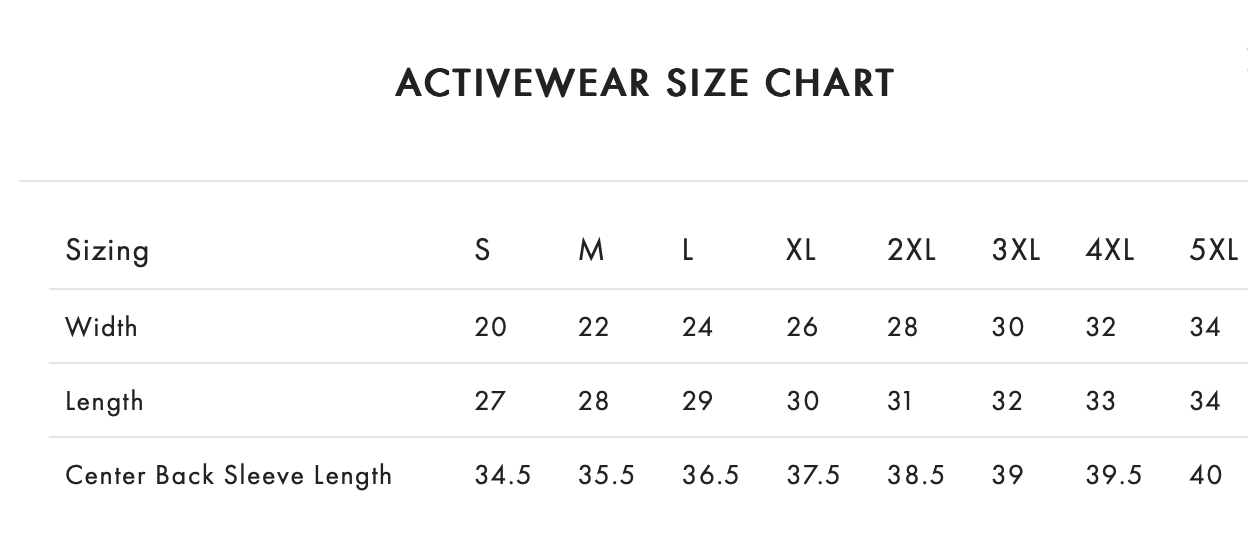This screenshot has width=1248, height=556.
Task: Click the Width value 24 for size L
Action: [x=697, y=327]
